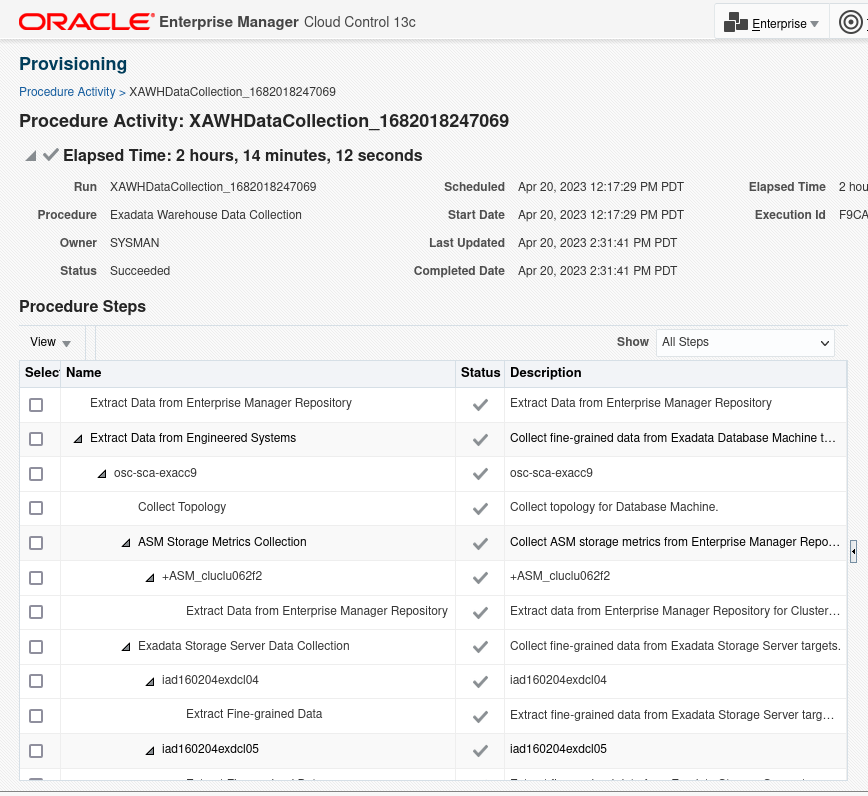Screen dimensions: 868x796
Task: Click the Completed Date value
Action: pyautogui.click(x=597, y=271)
